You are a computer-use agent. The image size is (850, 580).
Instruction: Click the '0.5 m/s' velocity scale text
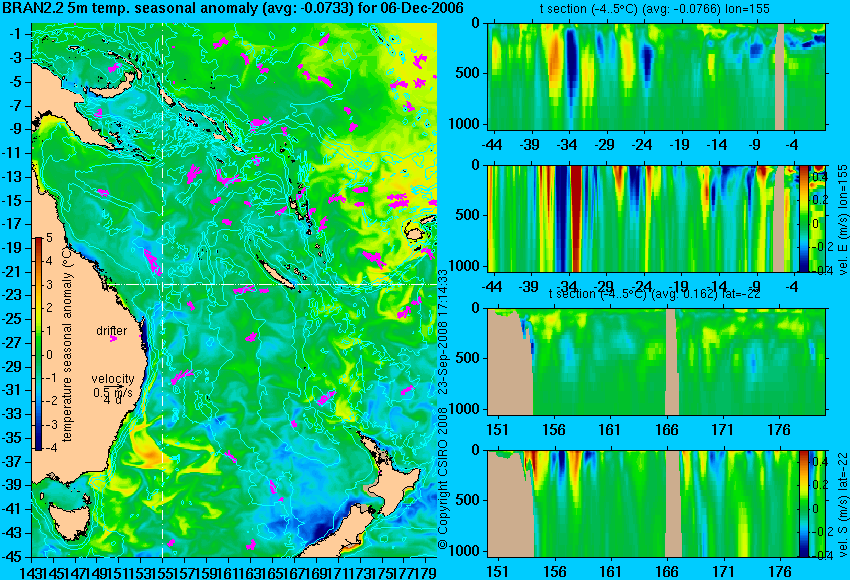112,391
